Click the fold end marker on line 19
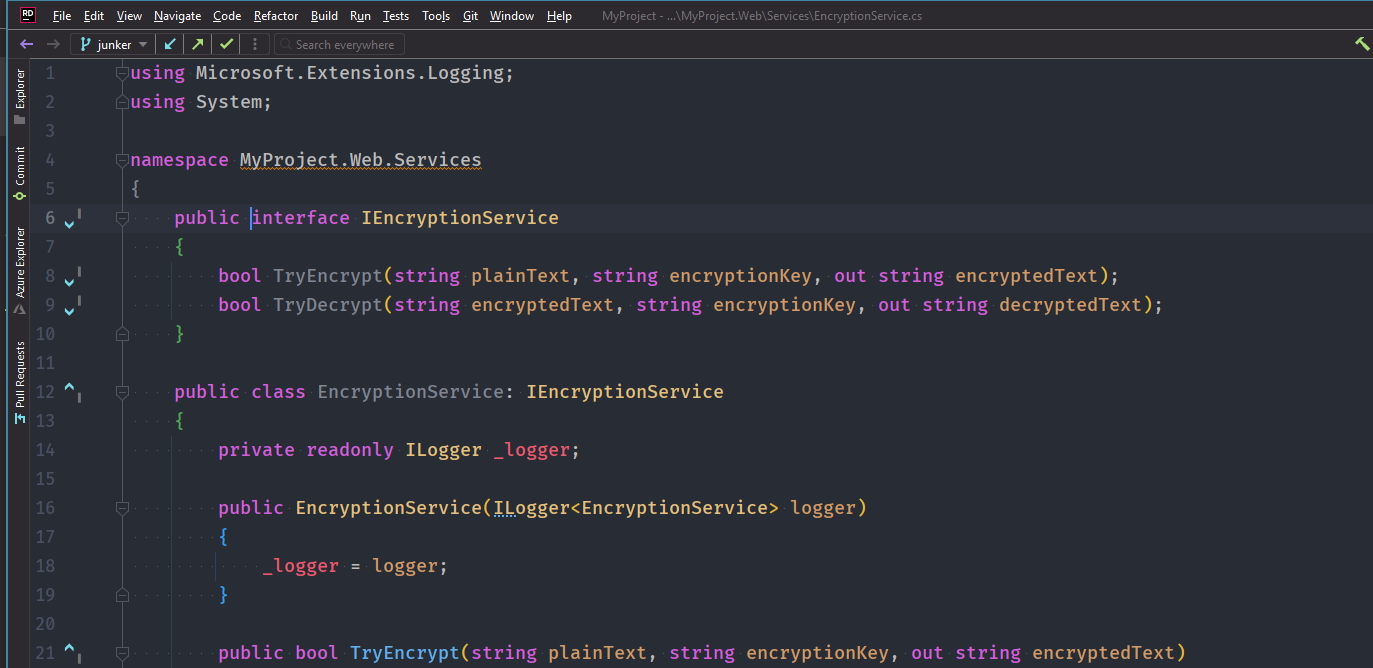Screen dimensions: 1373x668 tap(122, 595)
